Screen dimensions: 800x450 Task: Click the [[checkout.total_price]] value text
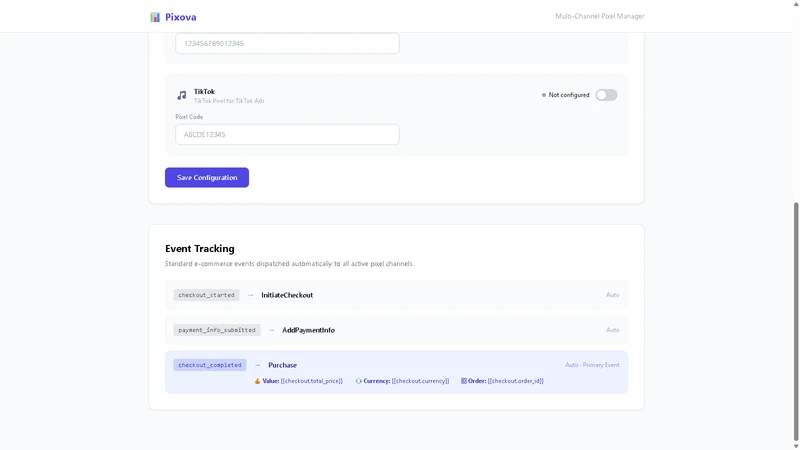point(311,381)
